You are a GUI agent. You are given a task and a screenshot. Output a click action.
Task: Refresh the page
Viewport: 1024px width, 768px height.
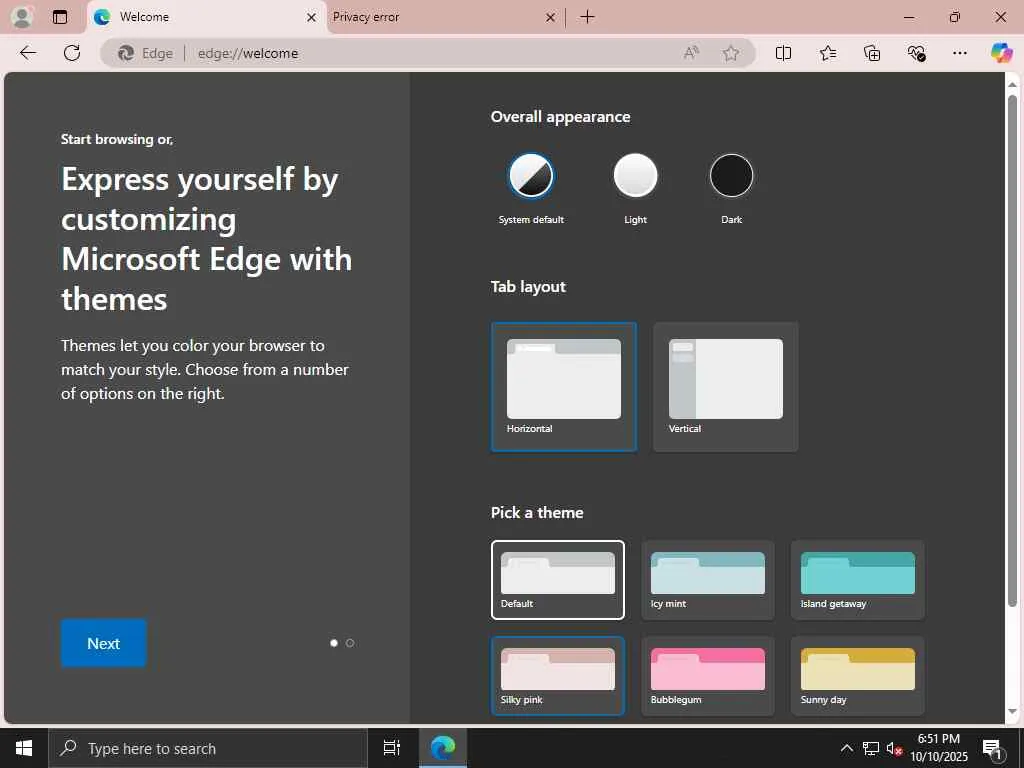72,53
